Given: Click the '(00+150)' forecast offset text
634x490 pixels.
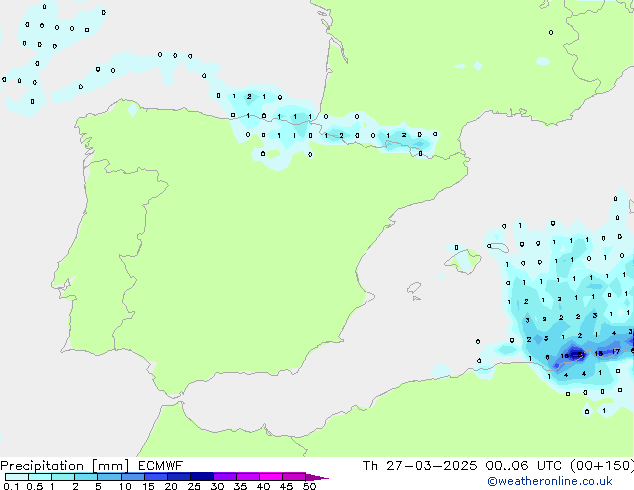Looking at the screenshot, I should (x=602, y=466).
